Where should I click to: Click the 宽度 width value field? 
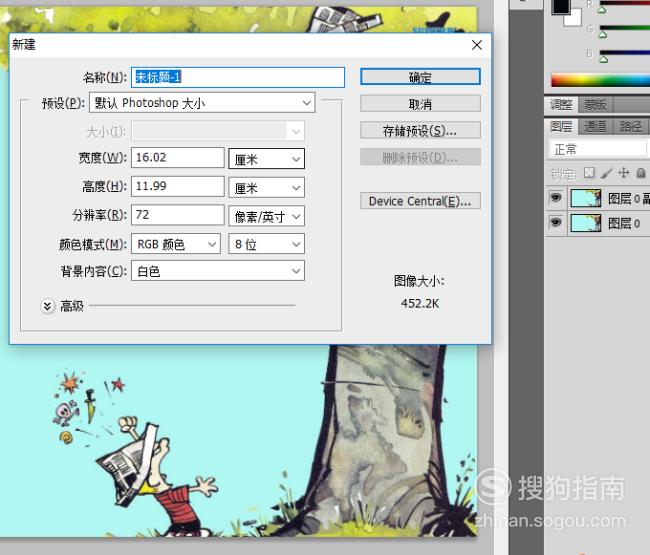point(178,158)
